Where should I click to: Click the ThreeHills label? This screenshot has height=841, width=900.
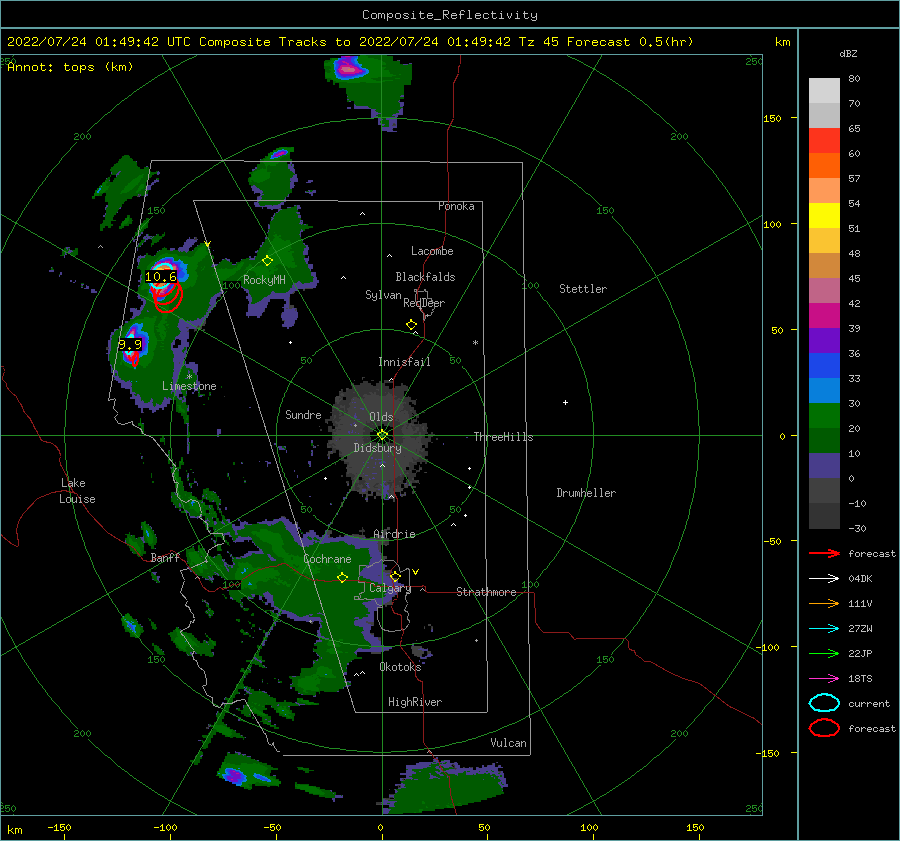pos(503,437)
